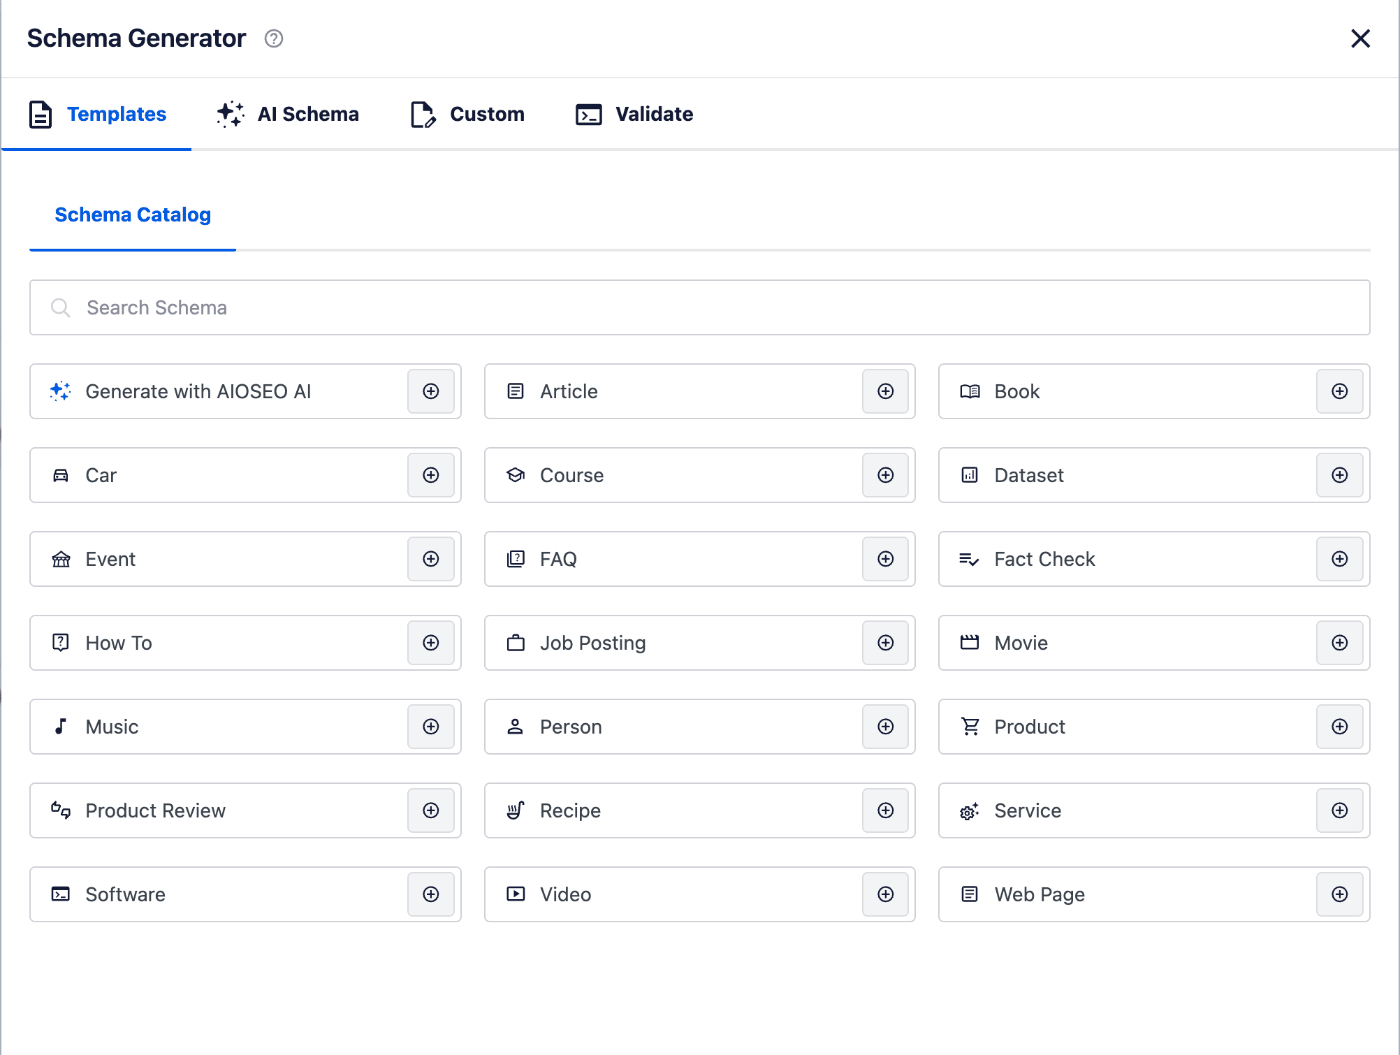
Task: Click the AI Schema sparkles icon
Action: click(229, 114)
